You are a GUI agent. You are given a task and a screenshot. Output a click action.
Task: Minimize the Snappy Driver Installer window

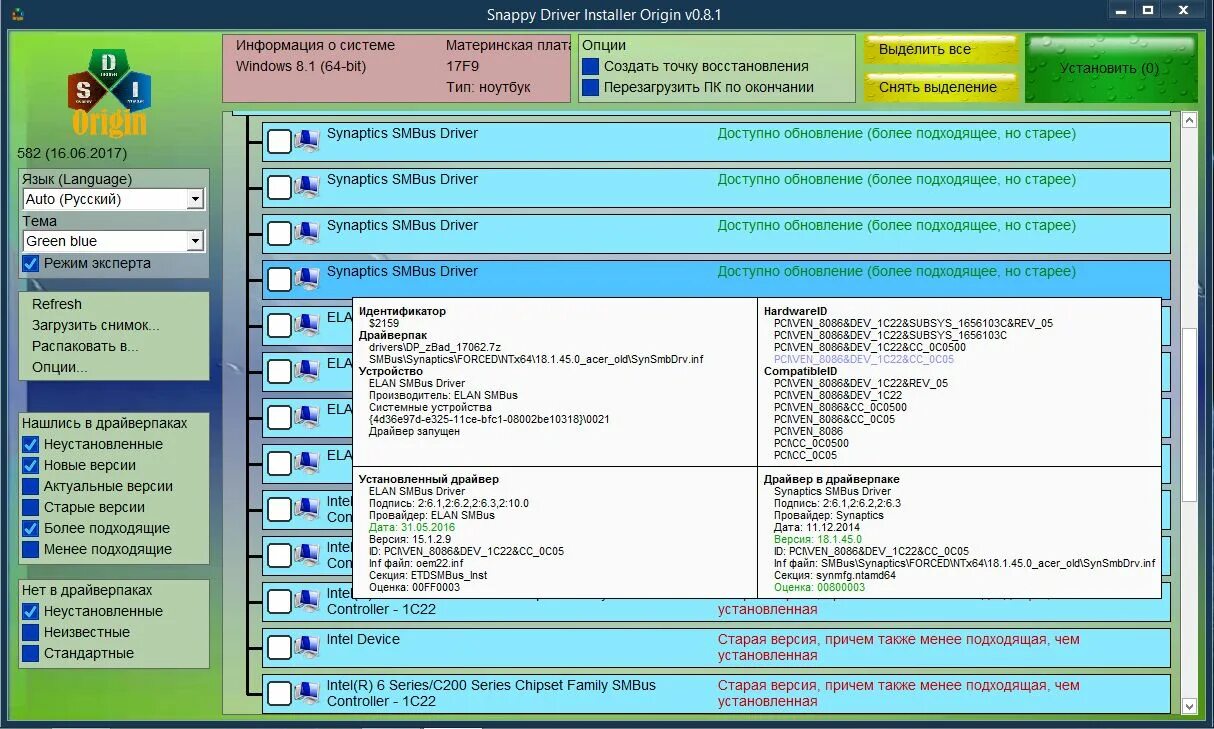coord(1120,10)
